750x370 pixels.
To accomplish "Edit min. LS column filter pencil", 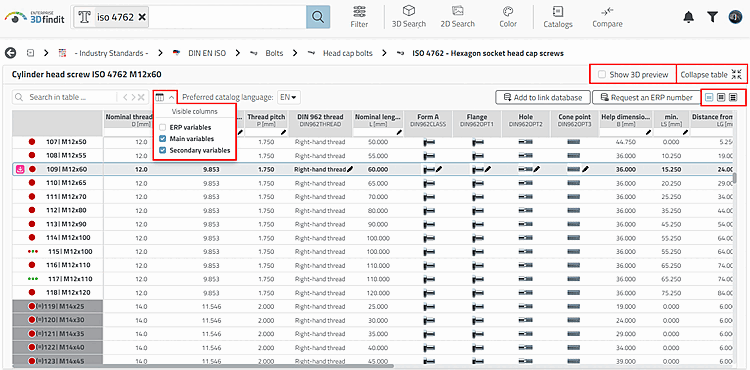I will click(x=685, y=132).
